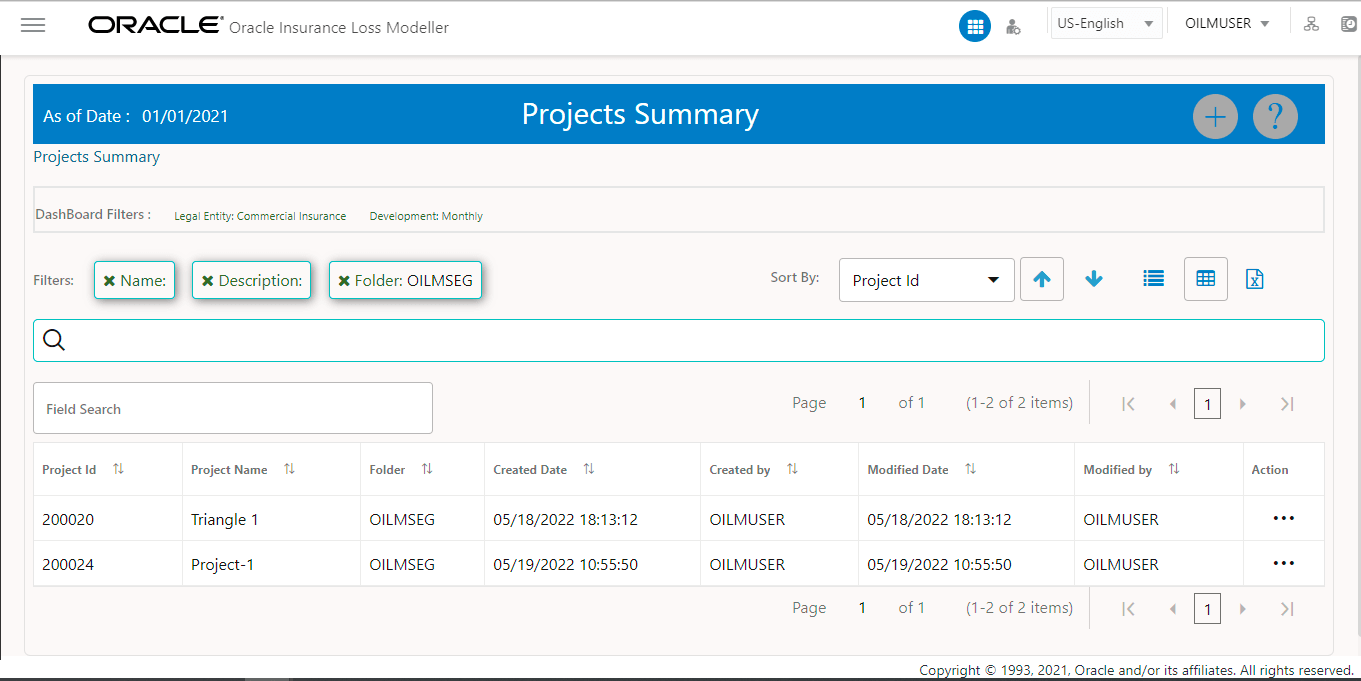Go to last page in bottom pager
The height and width of the screenshot is (681, 1361).
point(1287,609)
